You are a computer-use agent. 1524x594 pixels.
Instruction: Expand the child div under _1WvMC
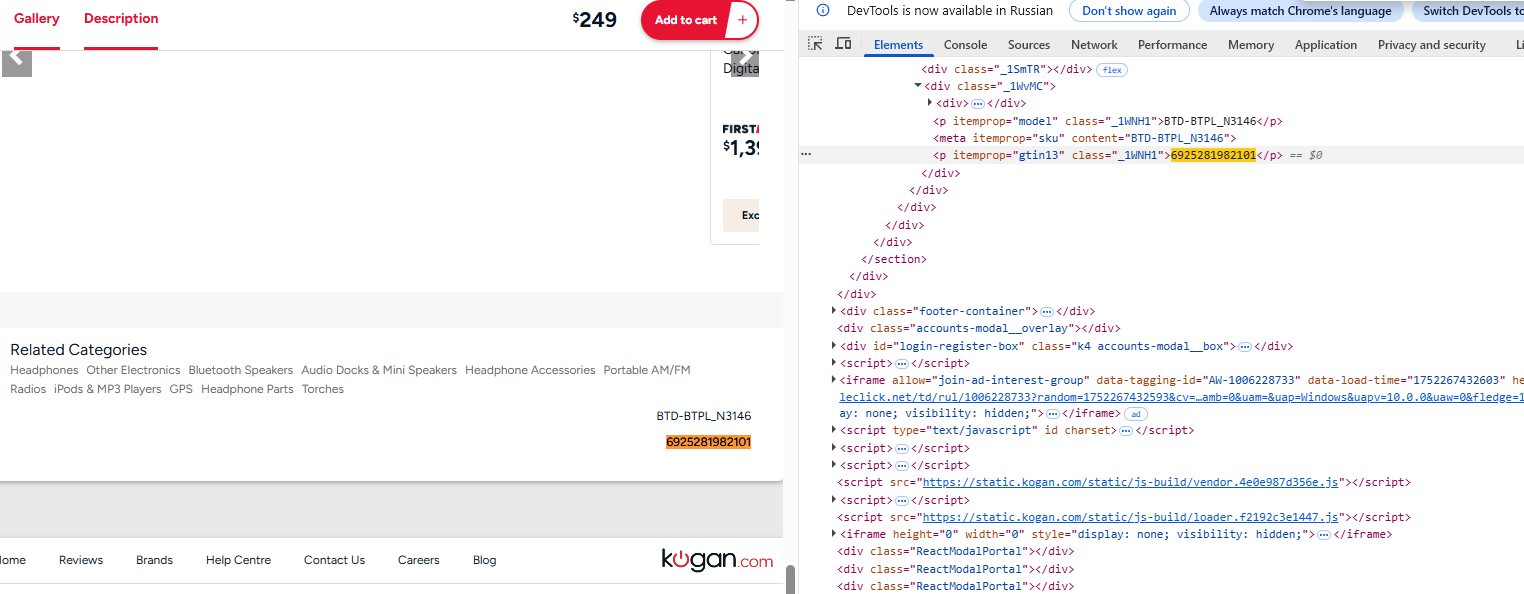[x=930, y=103]
